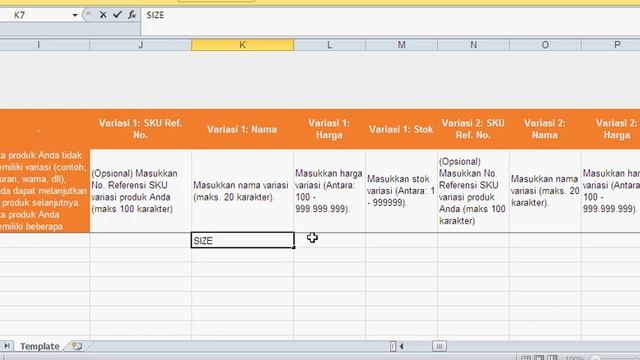Confirm the entry with the checkmark icon
The height and width of the screenshot is (360, 640).
[x=118, y=15]
